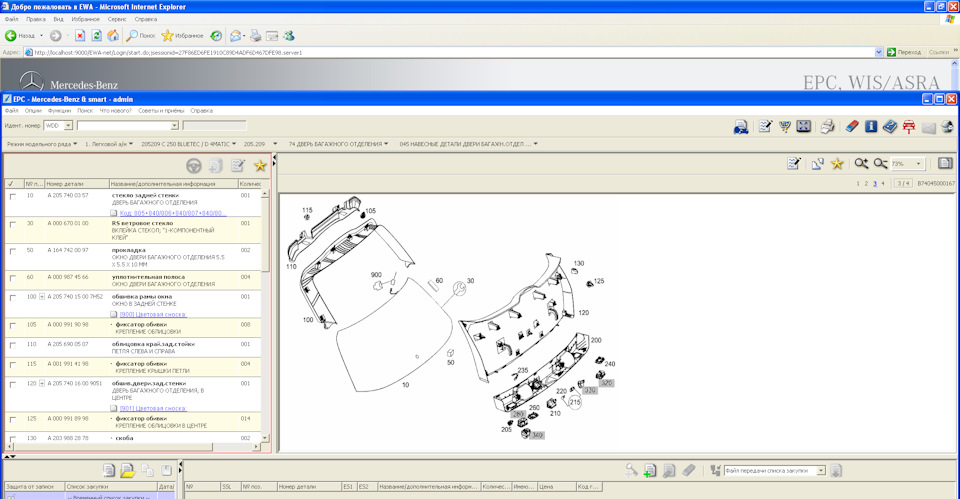Open EPC Опции menu
Image resolution: width=960 pixels, height=499 pixels.
pyautogui.click(x=33, y=111)
